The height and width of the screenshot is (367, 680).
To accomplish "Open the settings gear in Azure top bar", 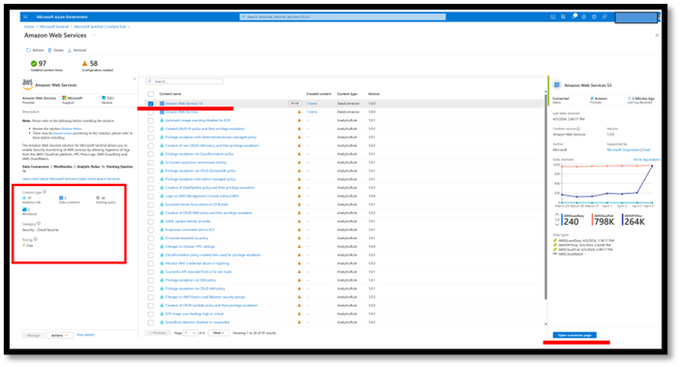I will pos(584,17).
